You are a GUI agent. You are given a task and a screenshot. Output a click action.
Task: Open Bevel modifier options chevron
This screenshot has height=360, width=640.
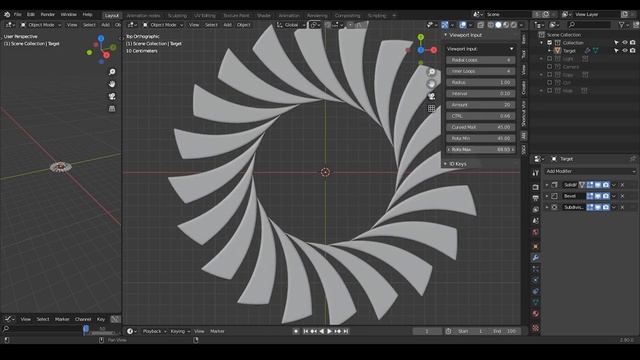(x=614, y=196)
